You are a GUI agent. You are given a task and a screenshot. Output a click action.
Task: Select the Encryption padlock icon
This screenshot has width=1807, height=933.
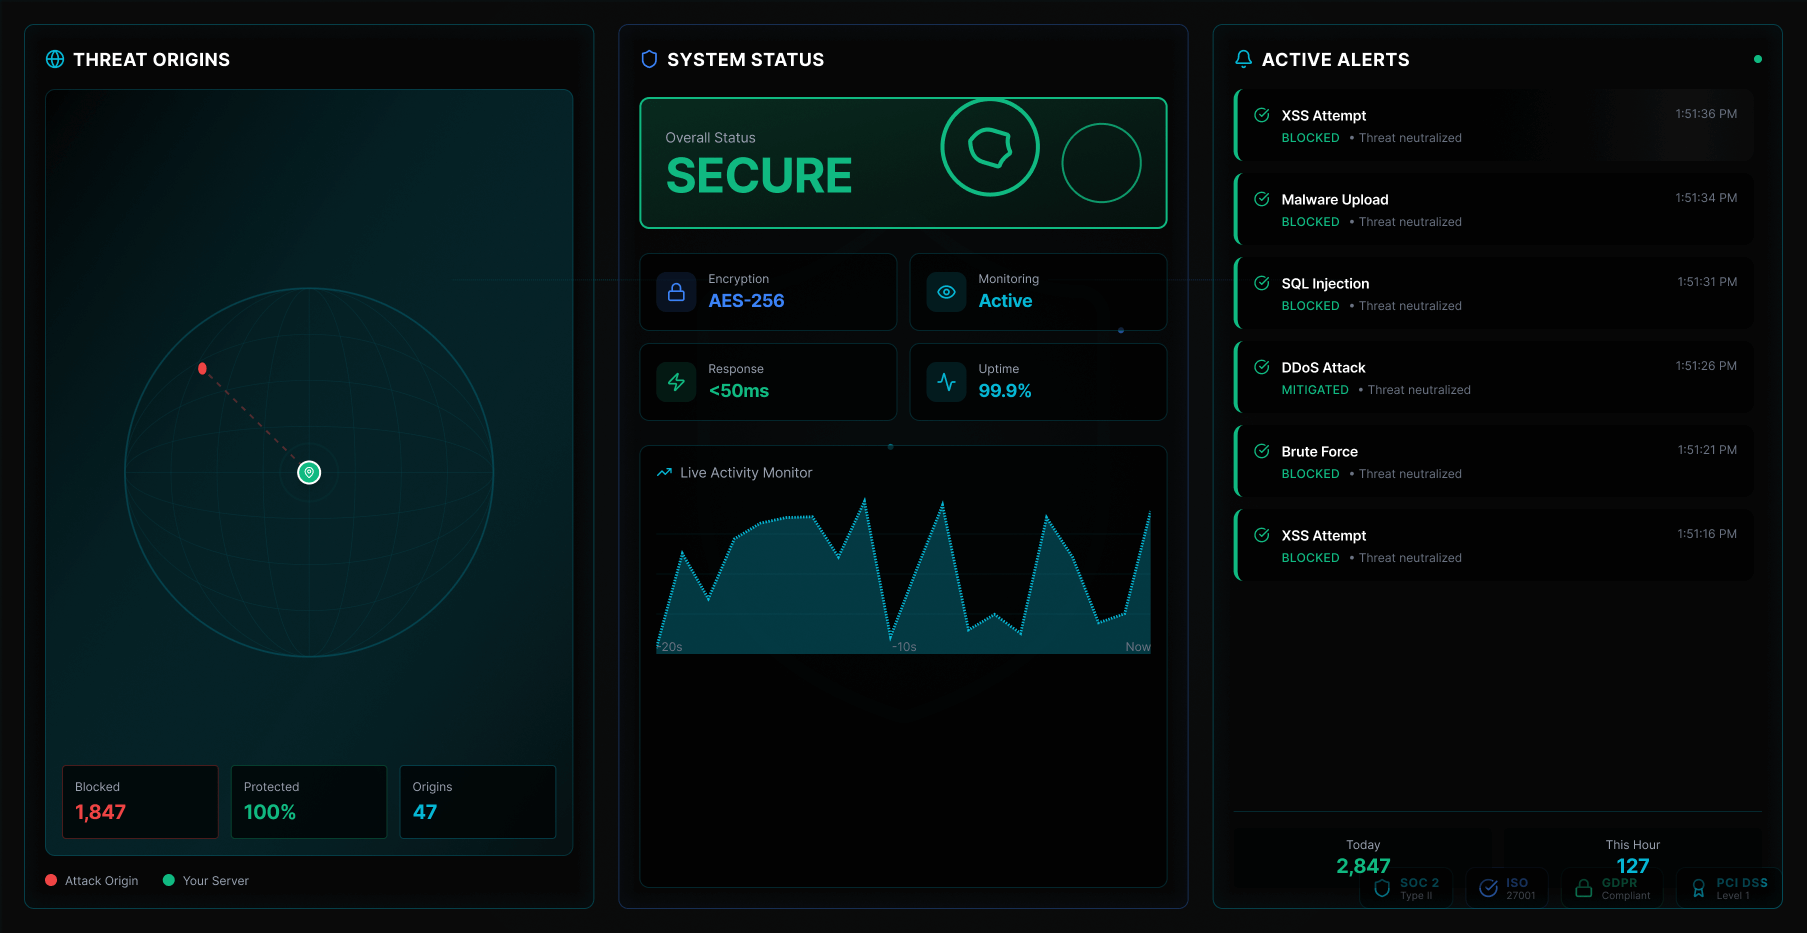coord(676,292)
